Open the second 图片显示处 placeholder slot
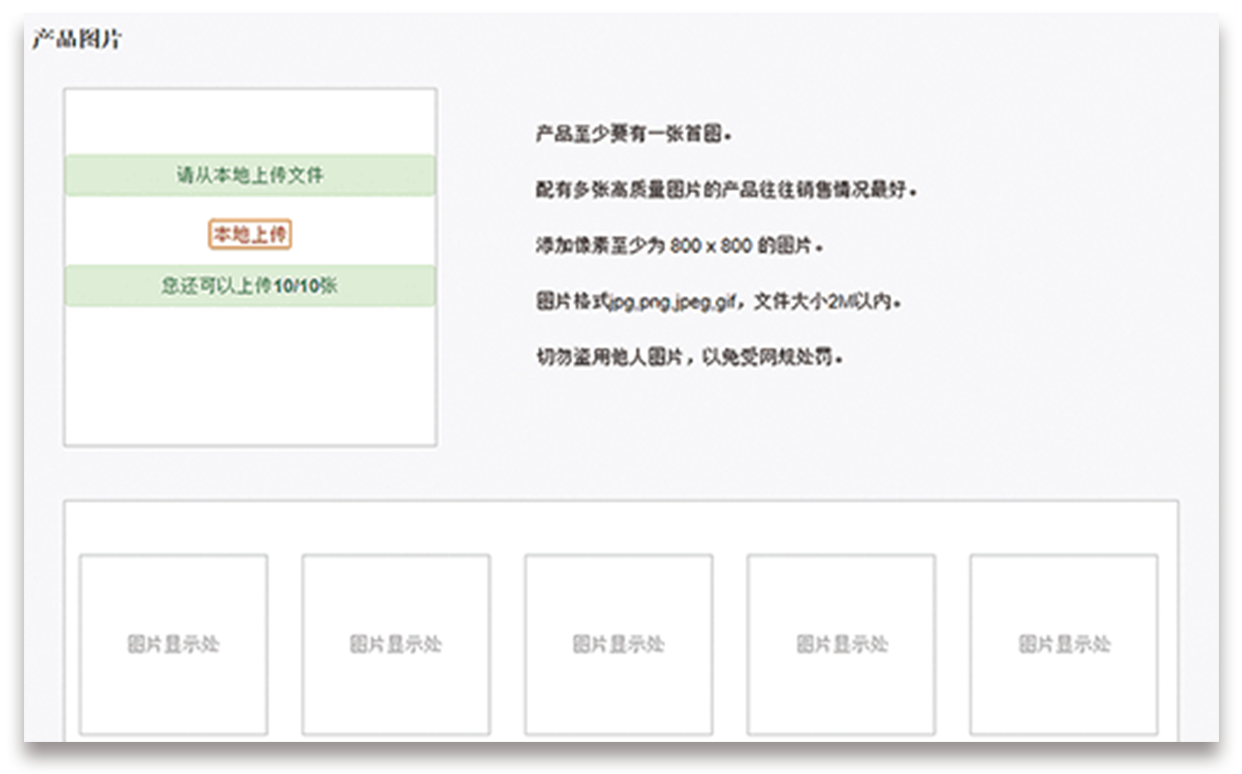The image size is (1242, 774). tap(396, 645)
